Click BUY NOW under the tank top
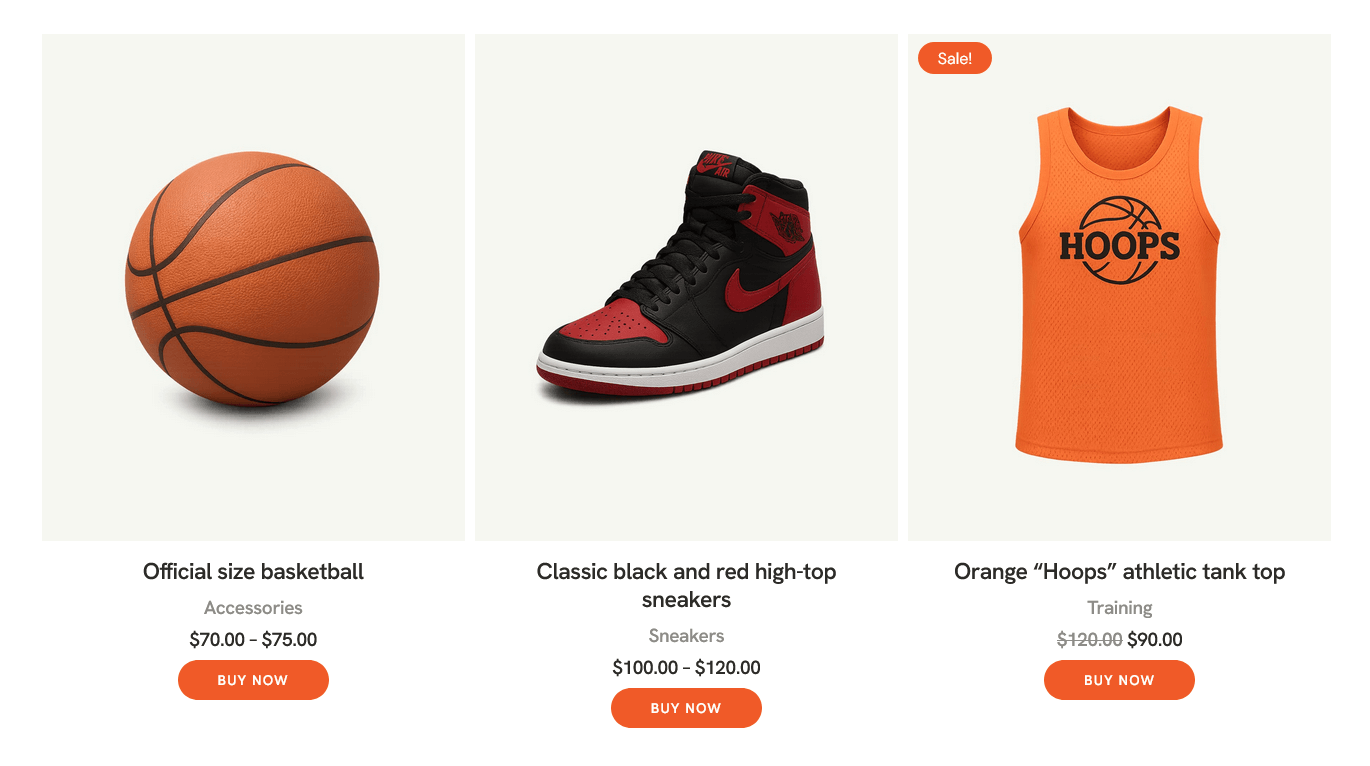Viewport: 1370px width, 766px height. [1119, 680]
